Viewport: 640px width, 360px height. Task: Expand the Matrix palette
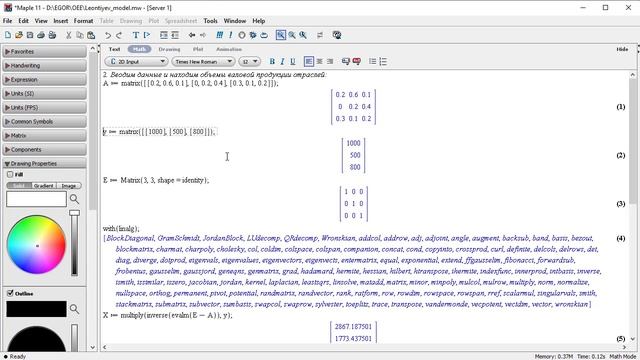tap(44, 136)
